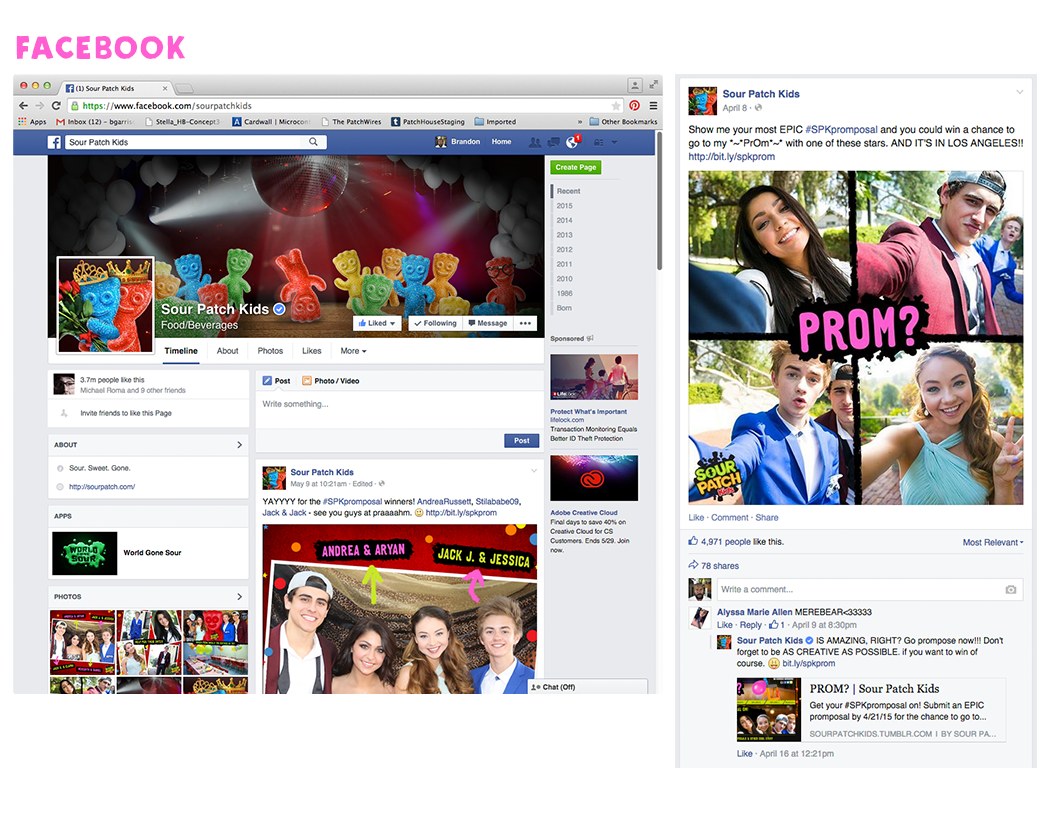Image resolution: width=1055 pixels, height=820 pixels.
Task: Open Other Bookmarks folder
Action: tap(623, 122)
